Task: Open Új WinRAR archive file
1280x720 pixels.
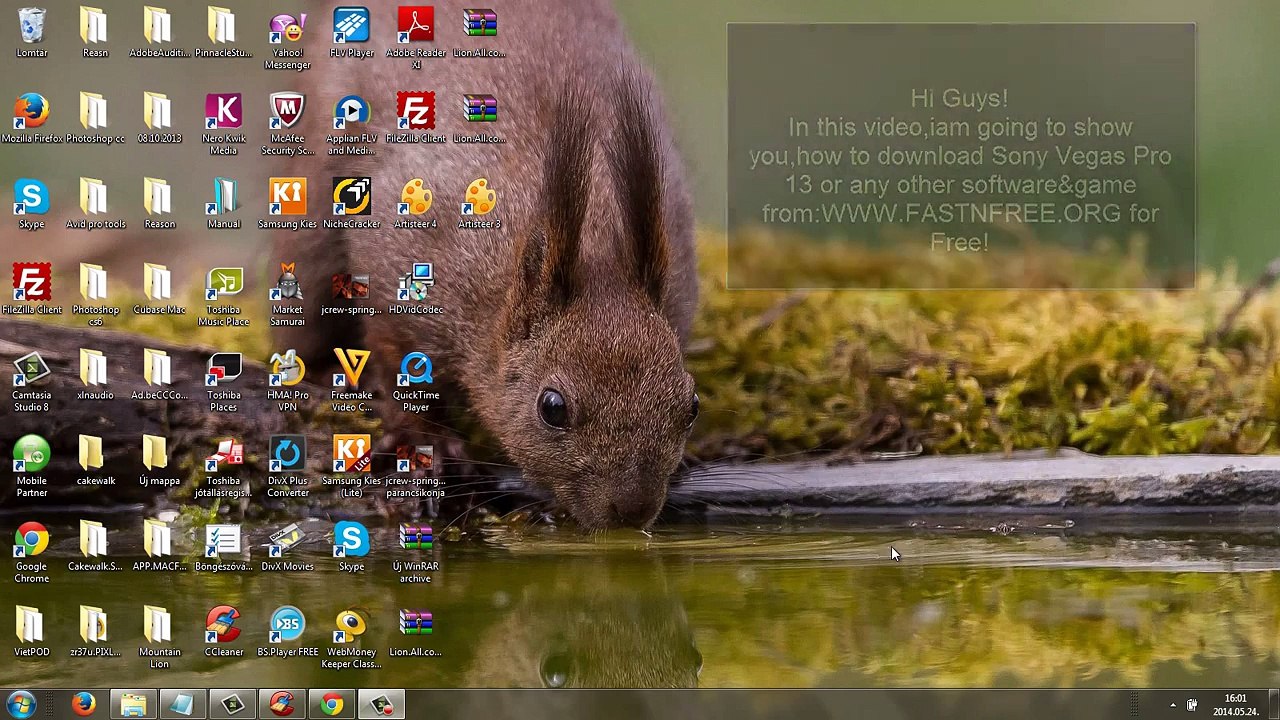Action: pyautogui.click(x=415, y=553)
